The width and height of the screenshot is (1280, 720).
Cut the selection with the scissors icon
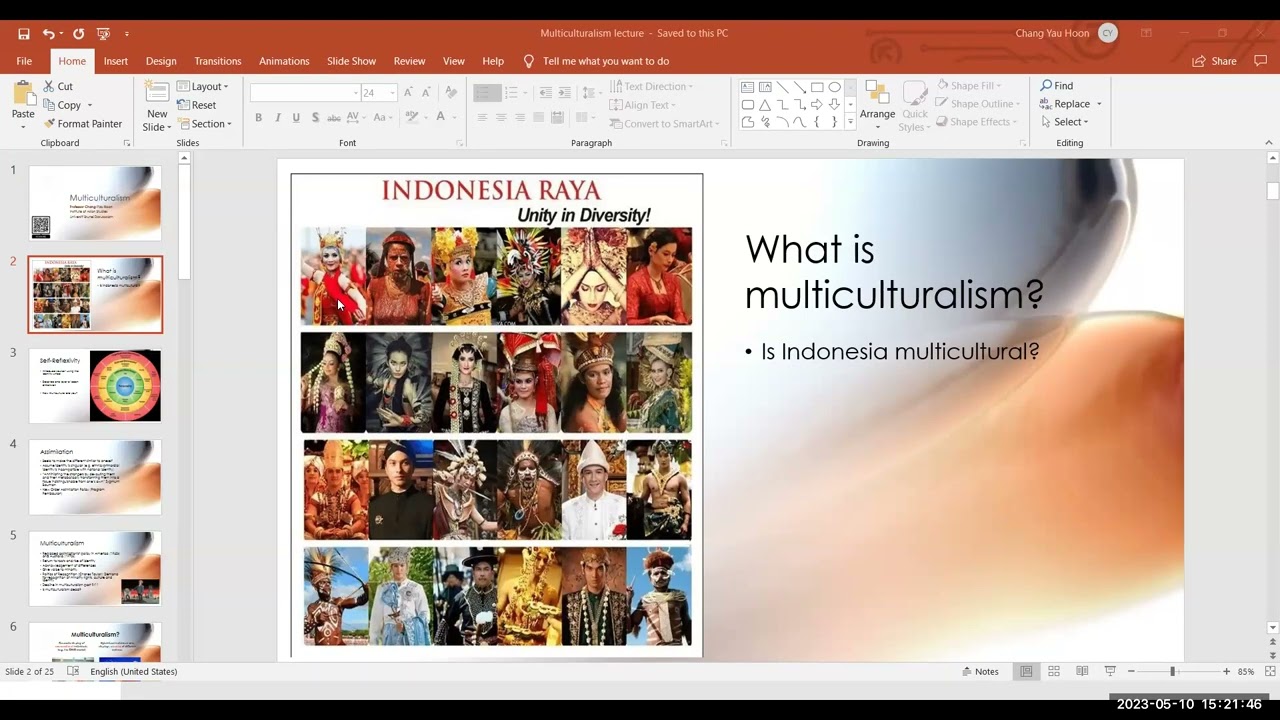(x=58, y=86)
